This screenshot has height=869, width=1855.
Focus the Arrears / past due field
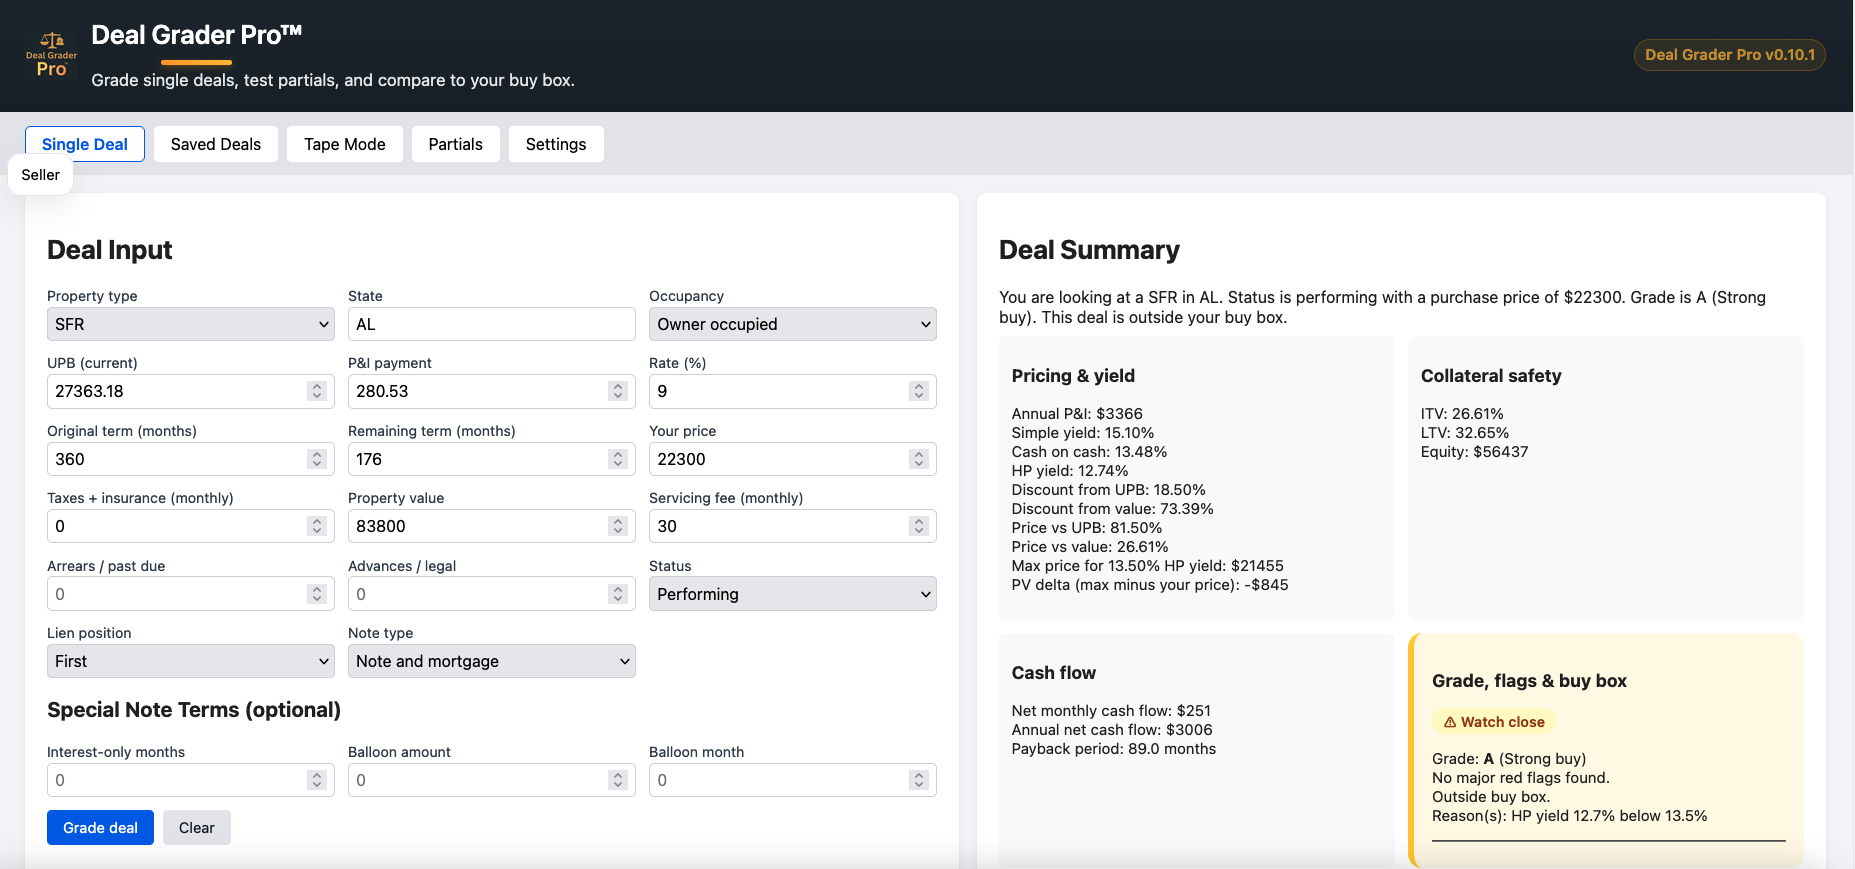tap(191, 594)
